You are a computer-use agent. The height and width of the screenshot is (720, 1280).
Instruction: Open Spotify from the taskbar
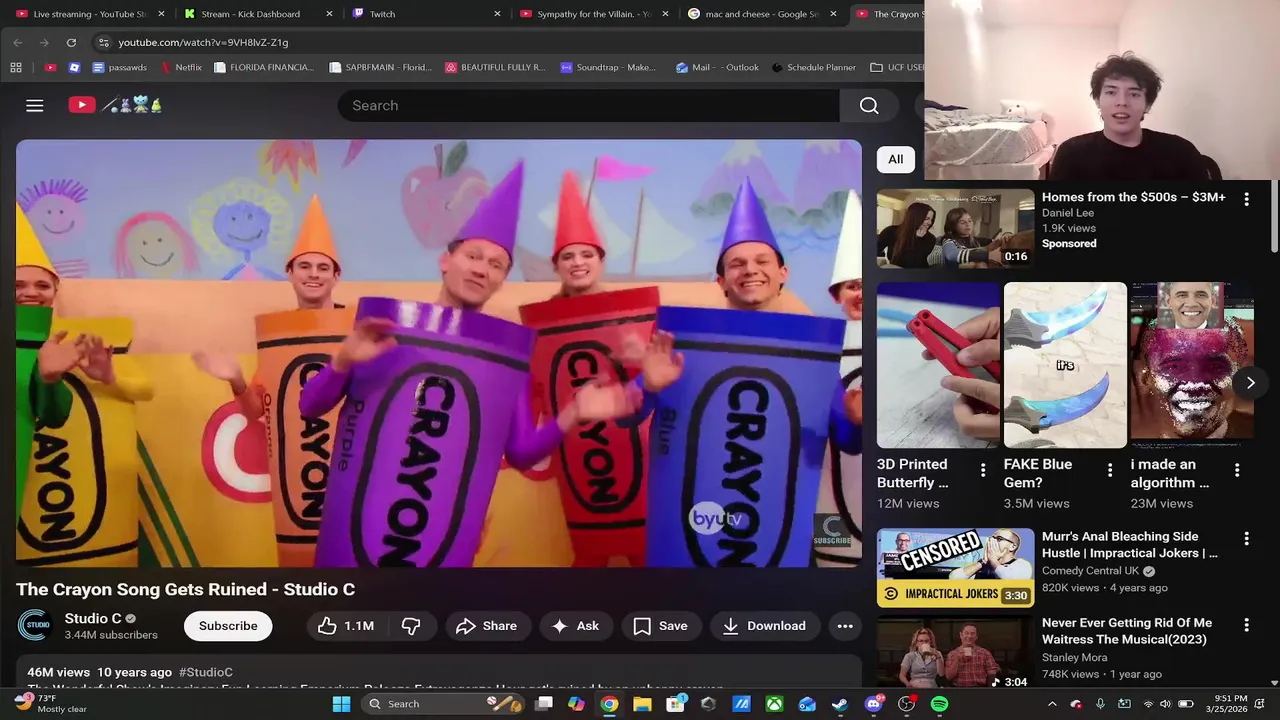tap(939, 704)
